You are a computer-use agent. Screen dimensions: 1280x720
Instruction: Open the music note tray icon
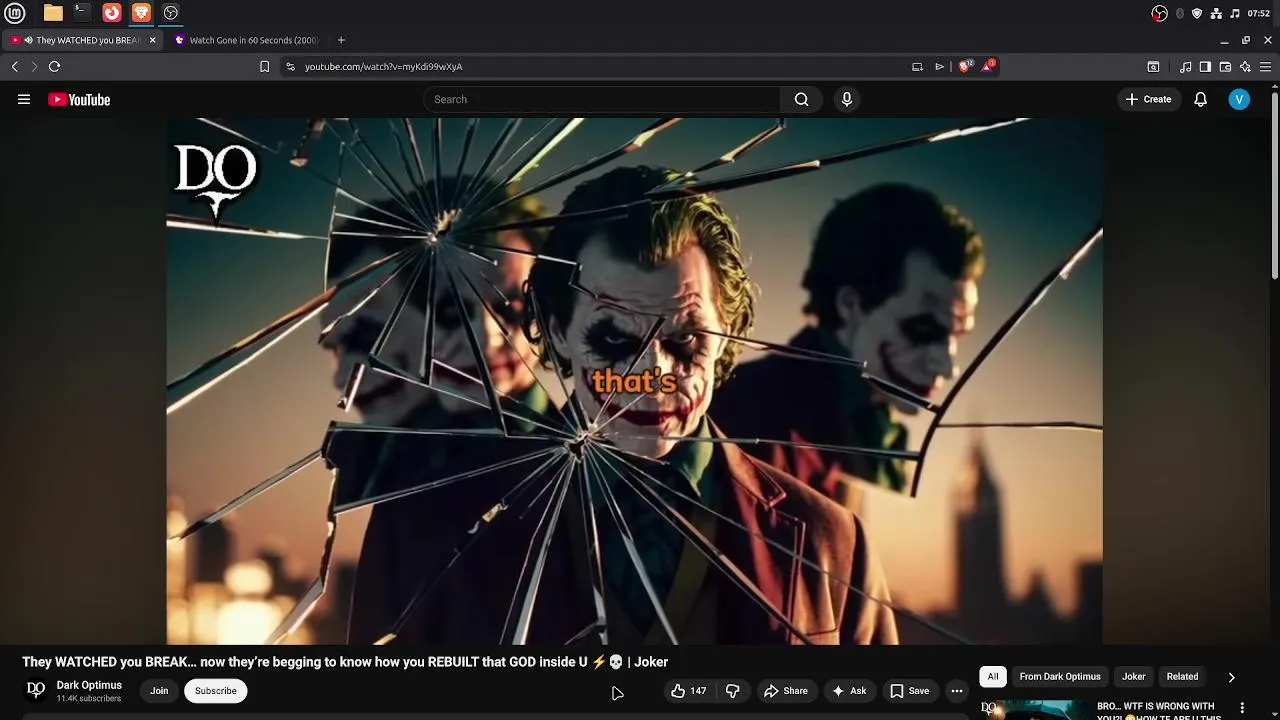[1235, 13]
